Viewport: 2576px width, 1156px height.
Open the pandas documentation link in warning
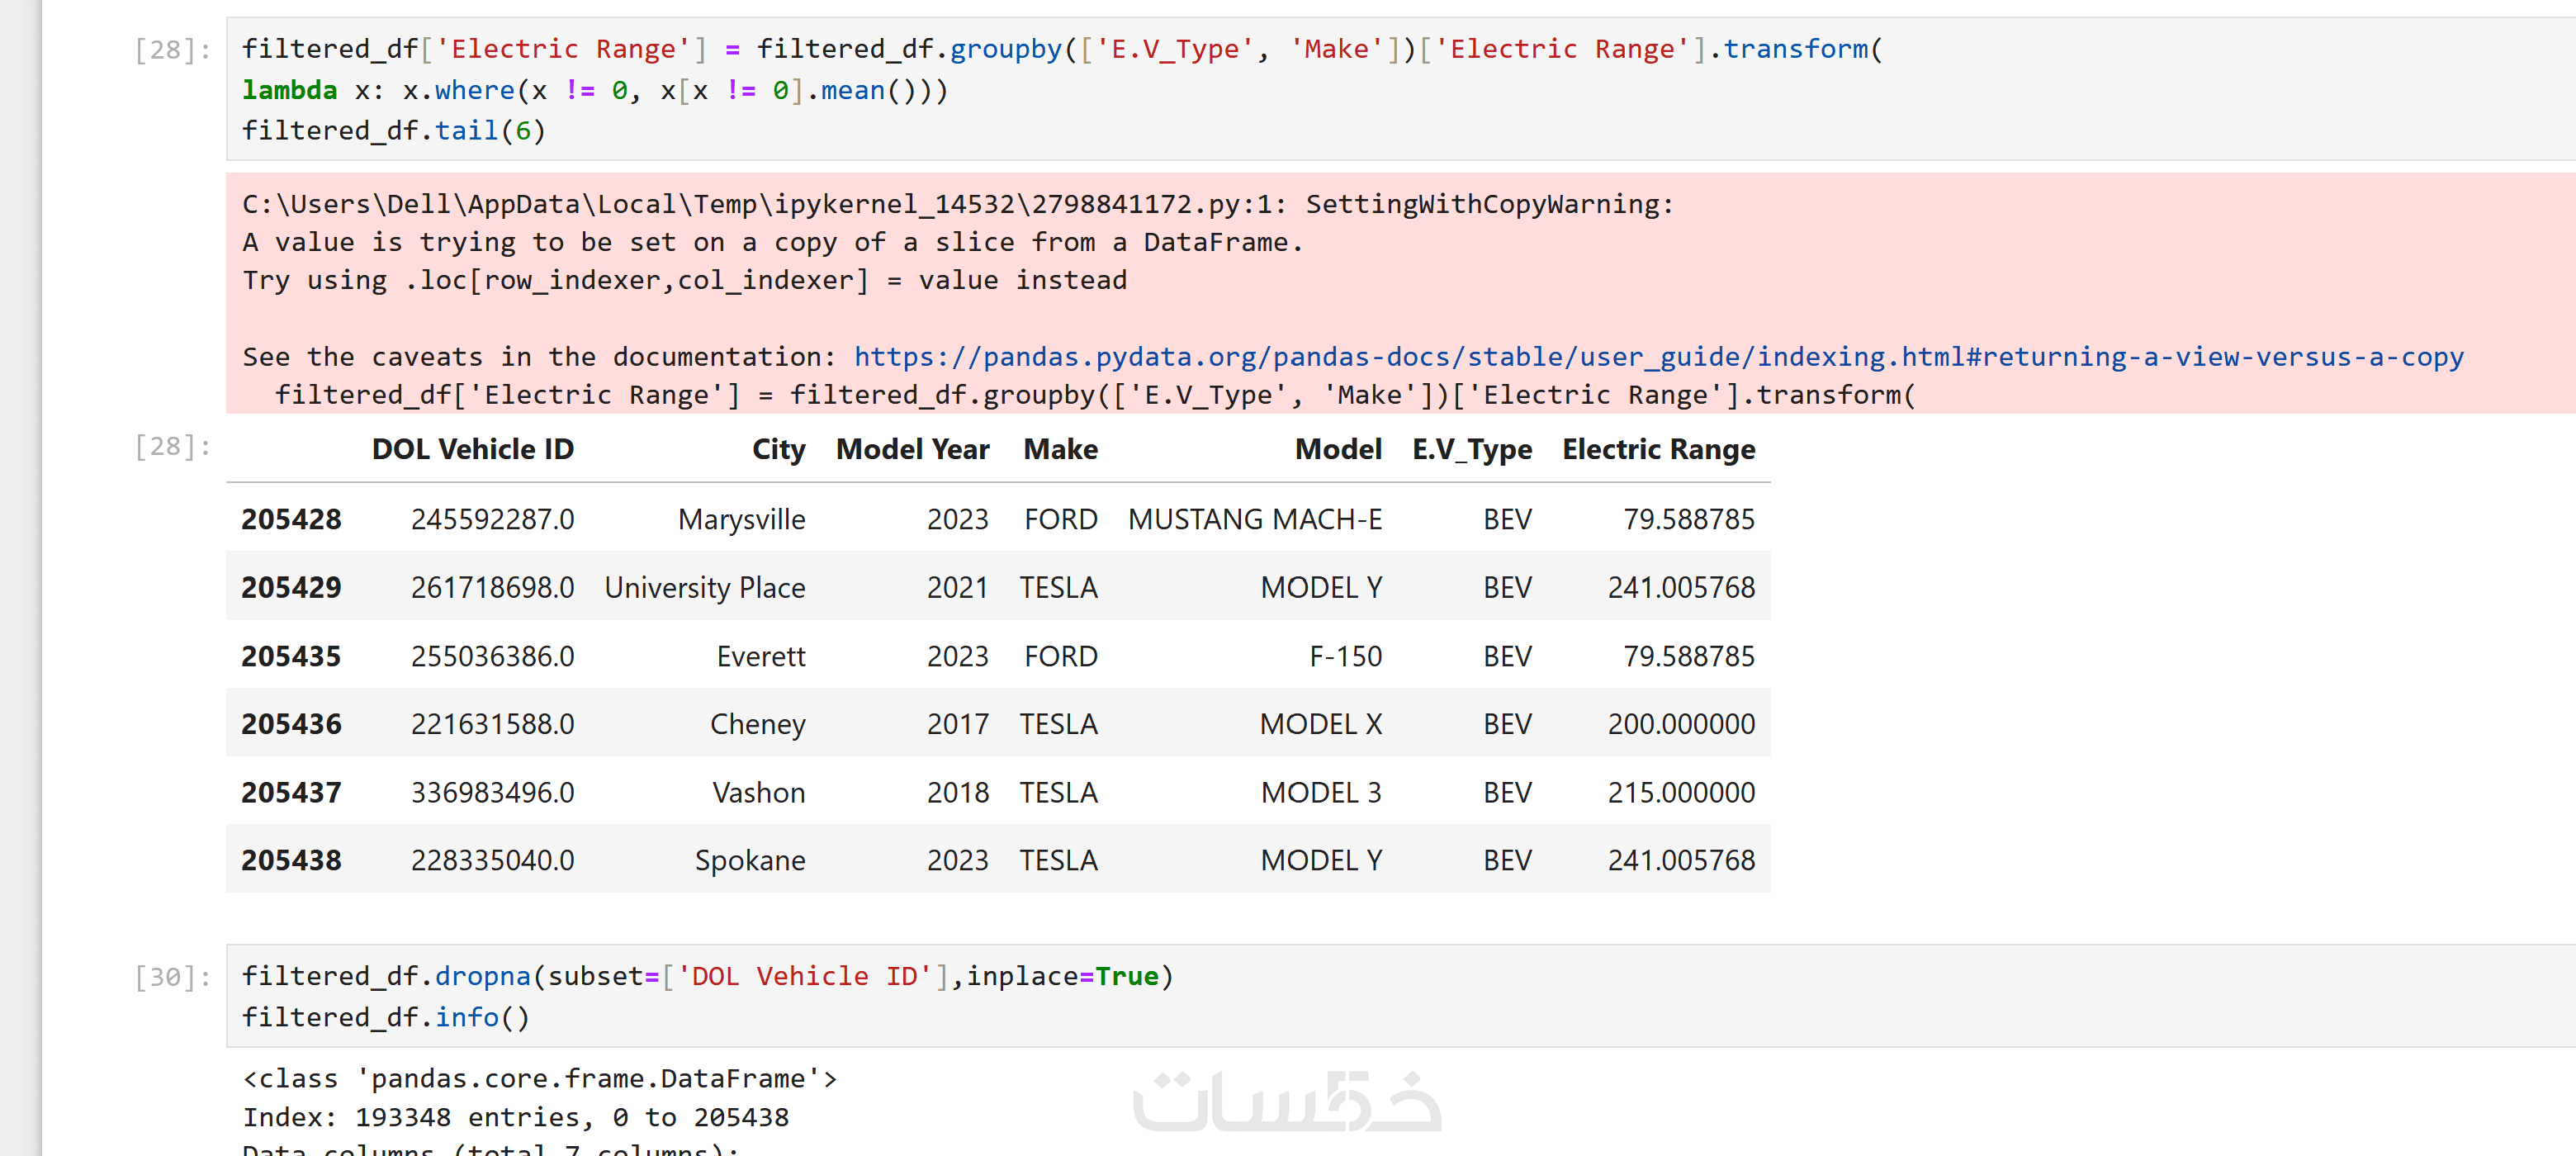(x=1657, y=357)
